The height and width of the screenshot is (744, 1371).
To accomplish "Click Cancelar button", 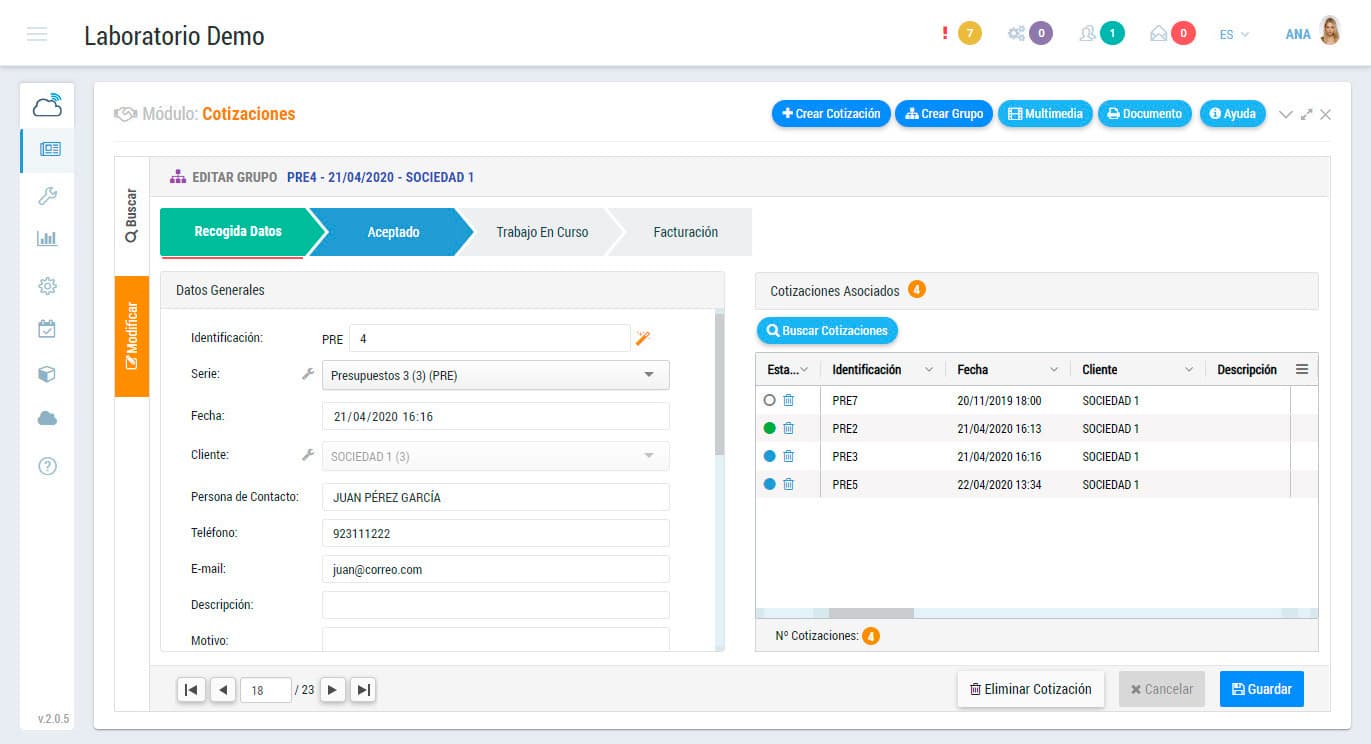I will (1162, 689).
